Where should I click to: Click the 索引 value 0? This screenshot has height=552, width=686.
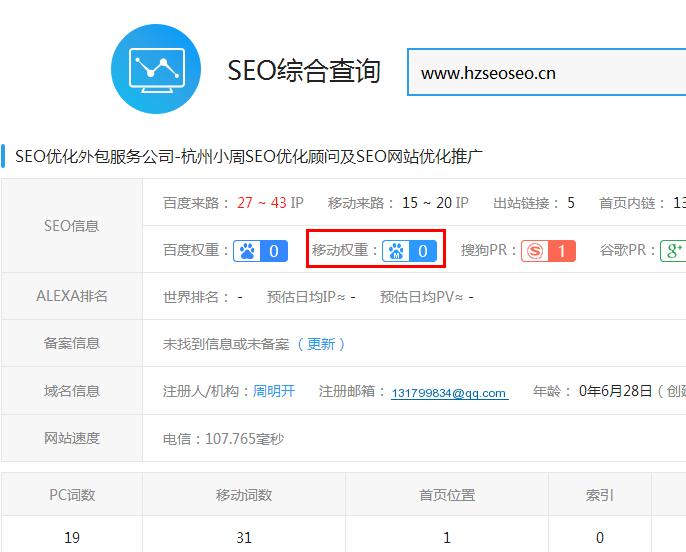click(x=600, y=537)
